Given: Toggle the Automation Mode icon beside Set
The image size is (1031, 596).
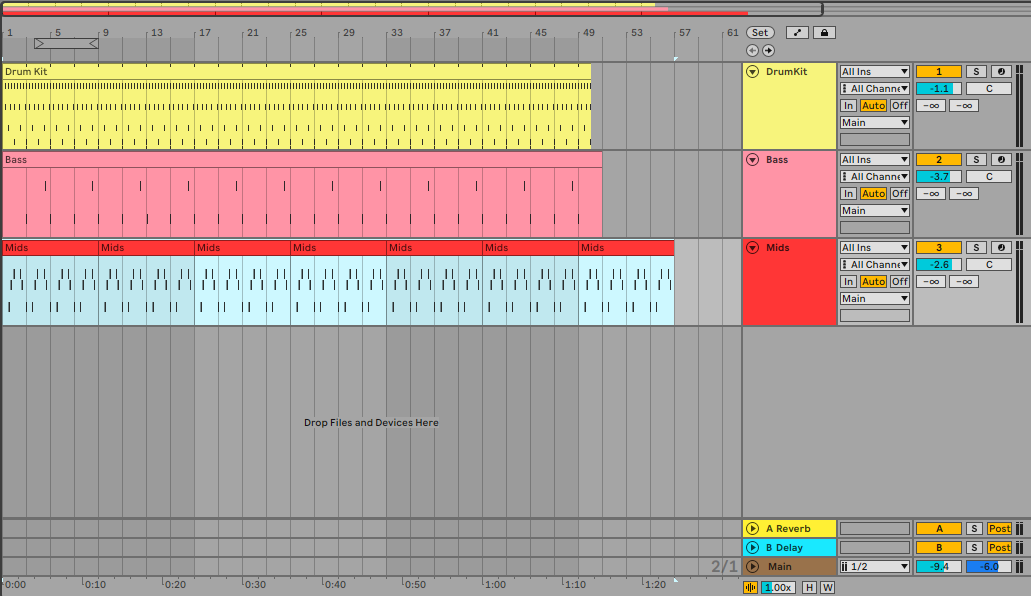Looking at the screenshot, I should [x=797, y=33].
